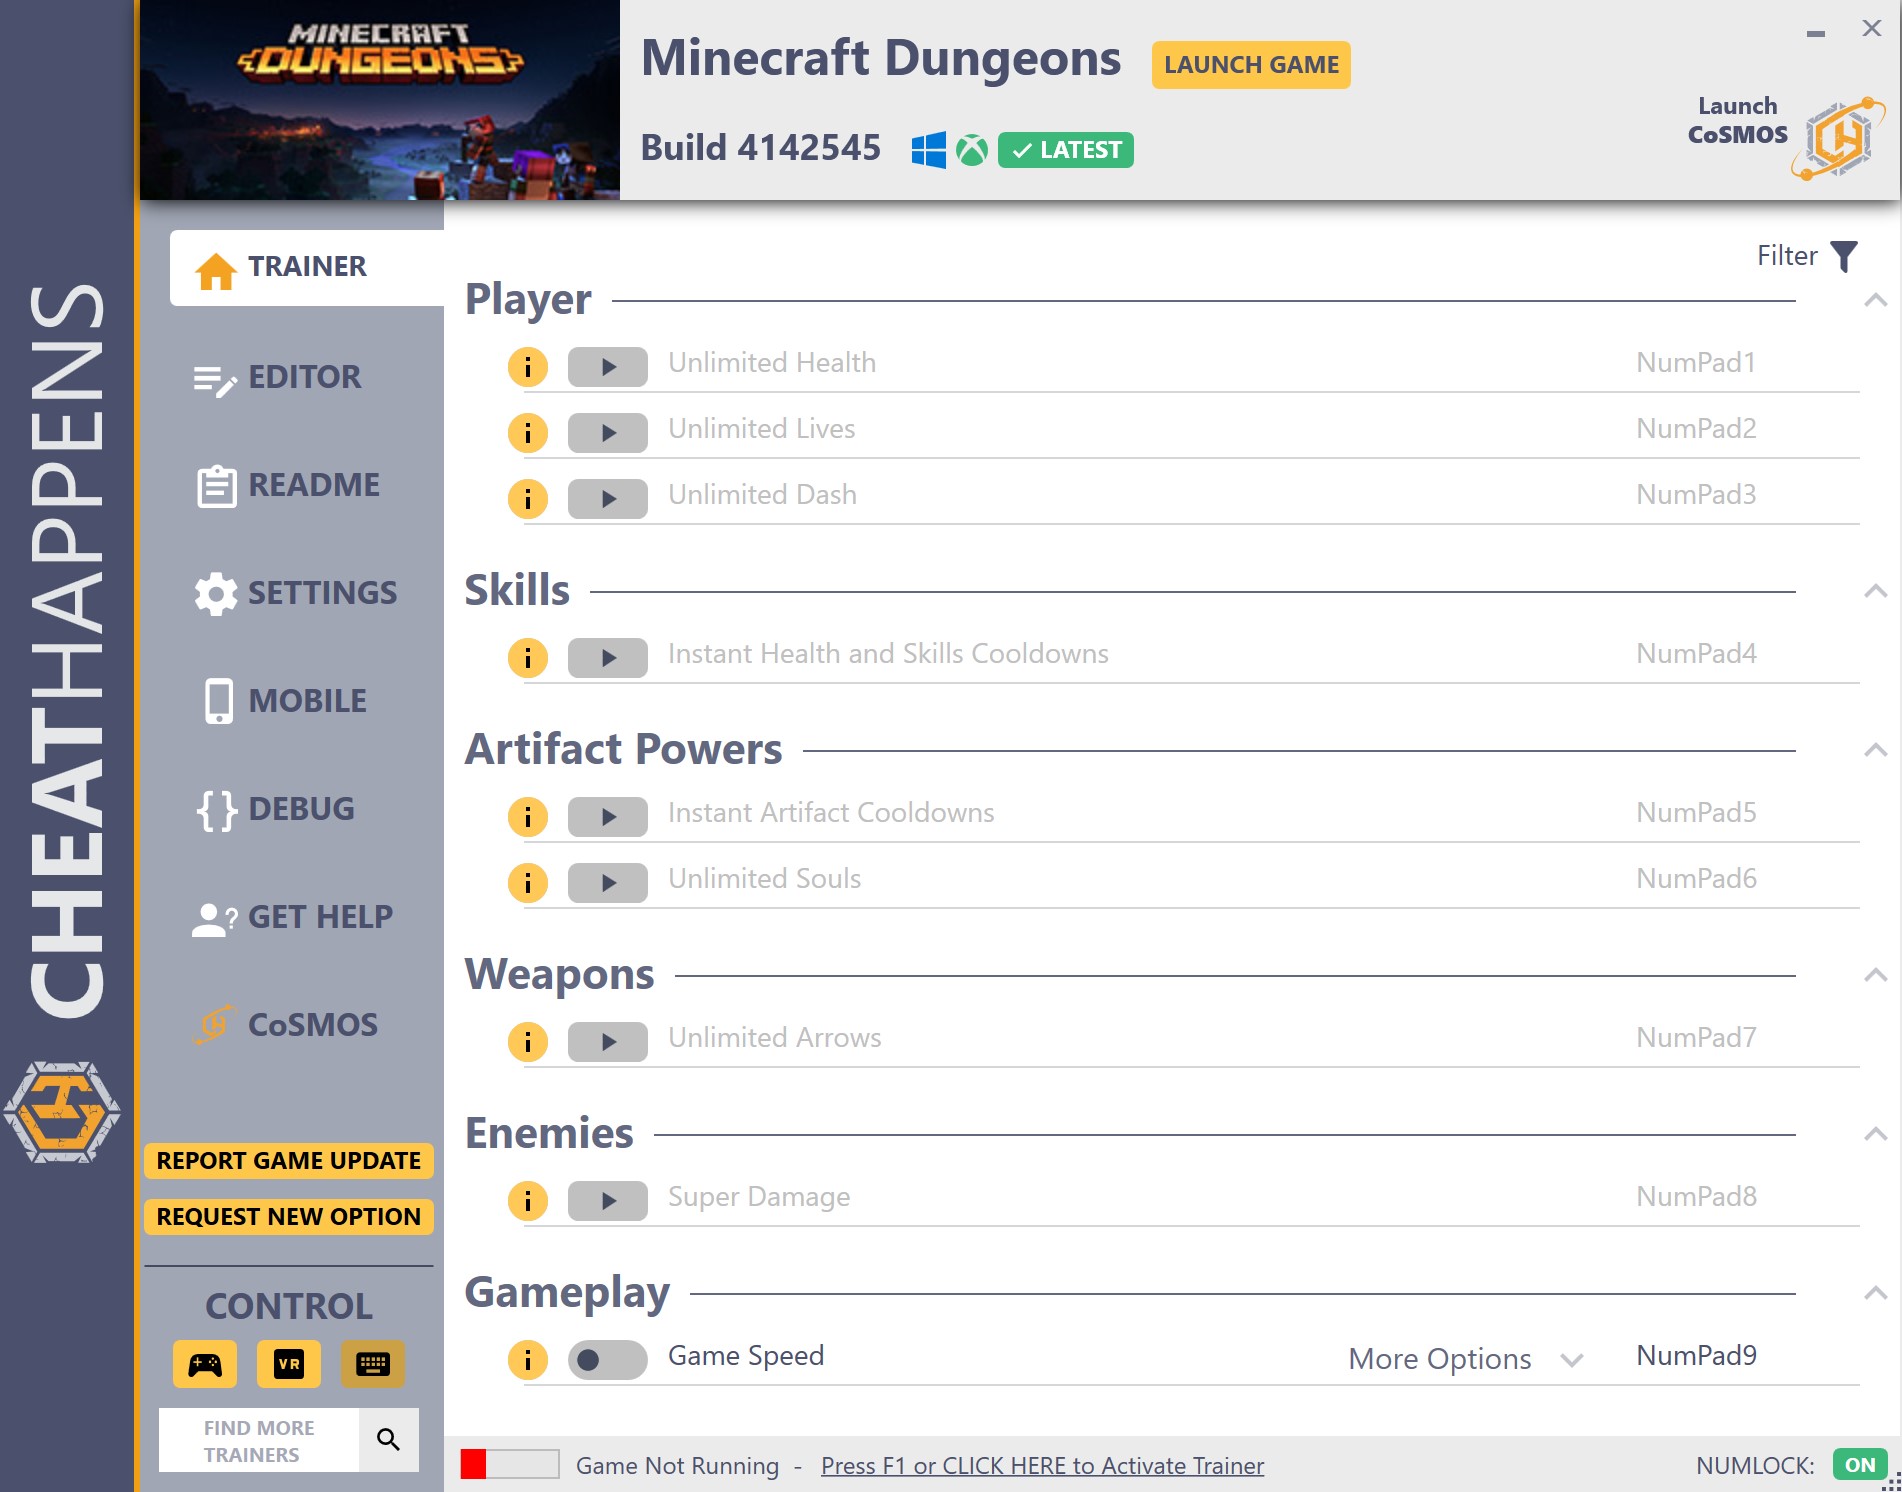The height and width of the screenshot is (1492, 1902).
Task: Open info for Unlimited Health
Action: click(528, 367)
